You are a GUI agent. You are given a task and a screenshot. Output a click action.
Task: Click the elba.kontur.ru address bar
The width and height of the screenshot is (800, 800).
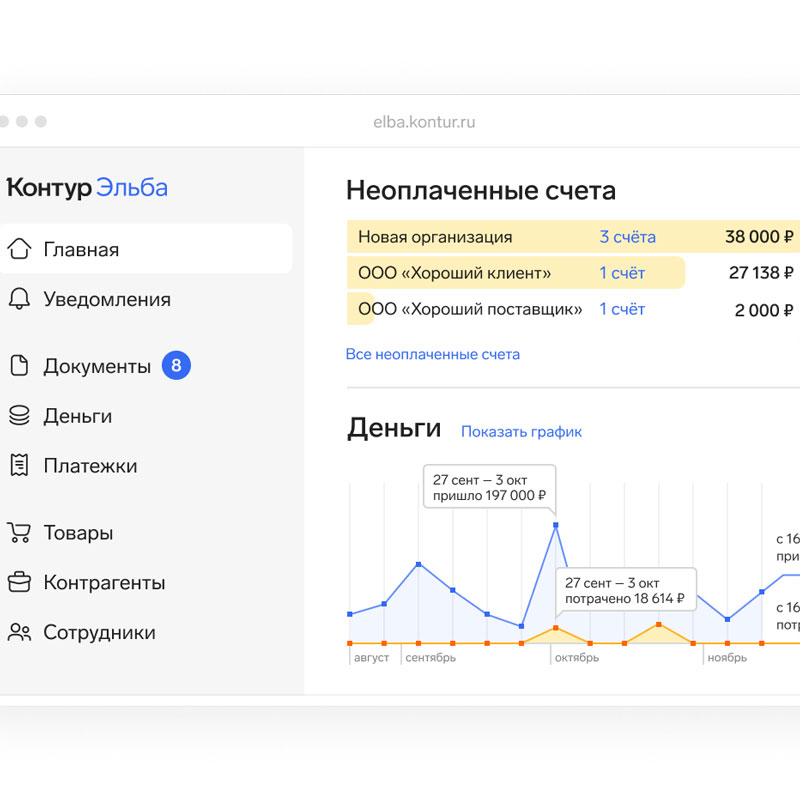point(424,122)
